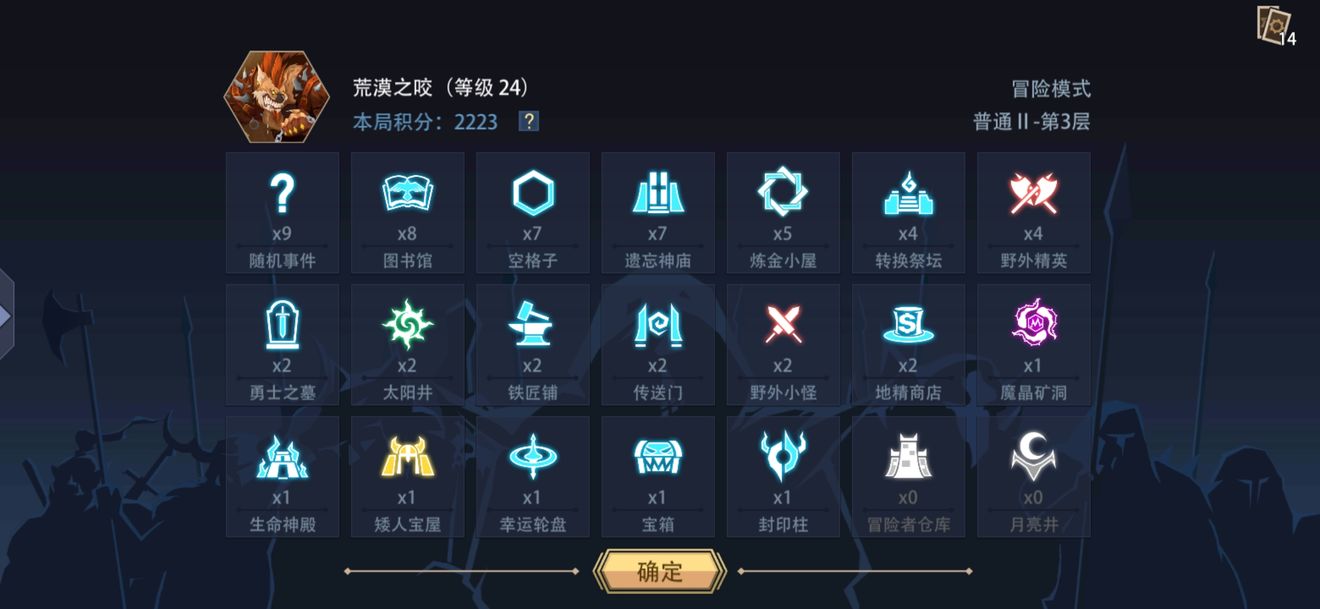
Task: Select the 转换祭坛 altar icon
Action: pyautogui.click(x=908, y=193)
